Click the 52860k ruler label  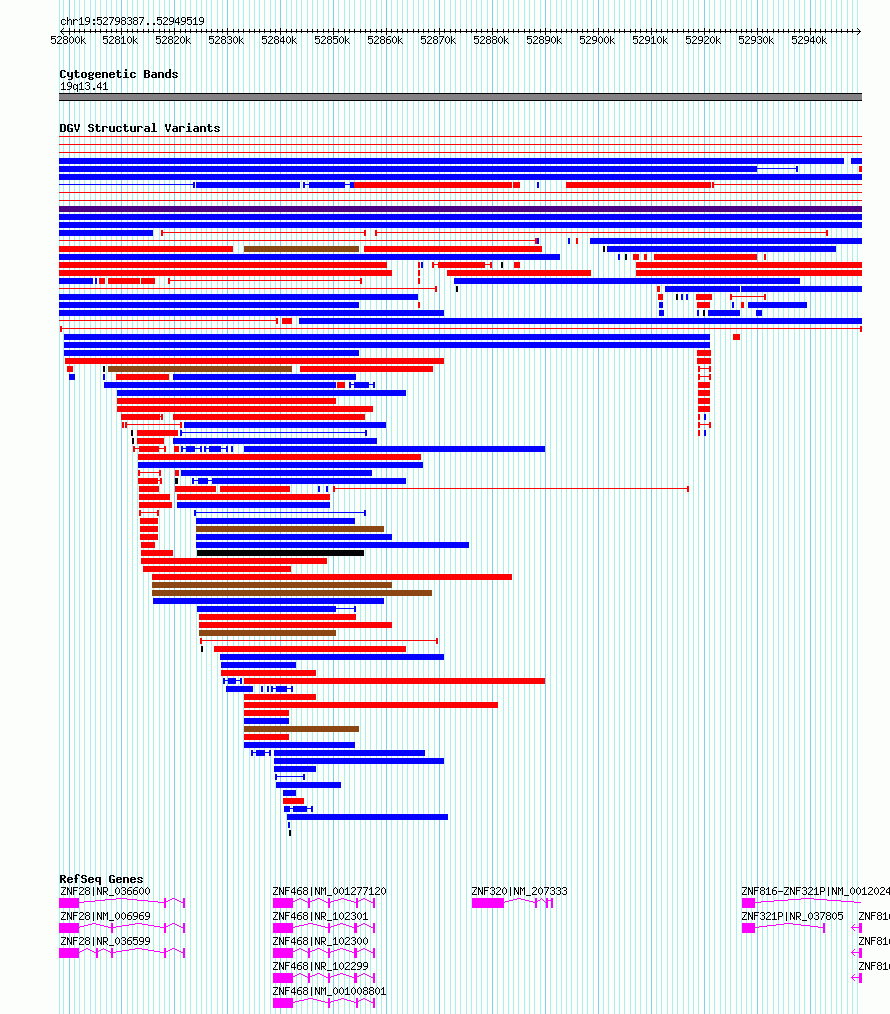[x=385, y=40]
